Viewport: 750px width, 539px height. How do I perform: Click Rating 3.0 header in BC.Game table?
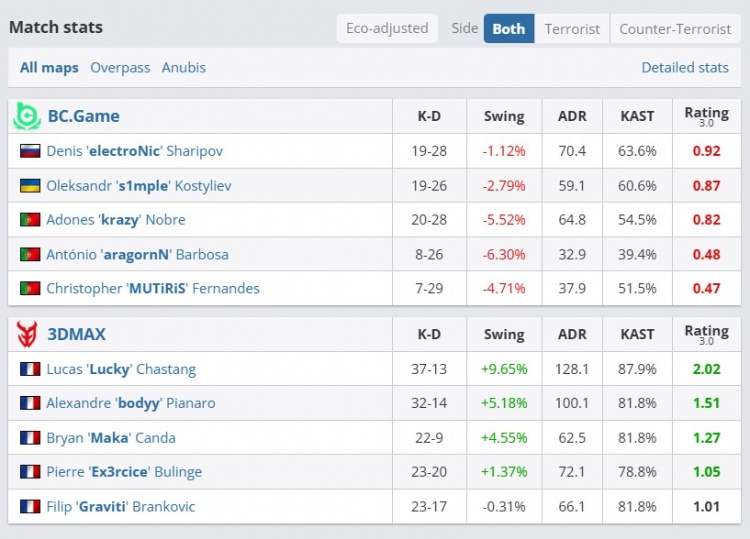coord(706,116)
